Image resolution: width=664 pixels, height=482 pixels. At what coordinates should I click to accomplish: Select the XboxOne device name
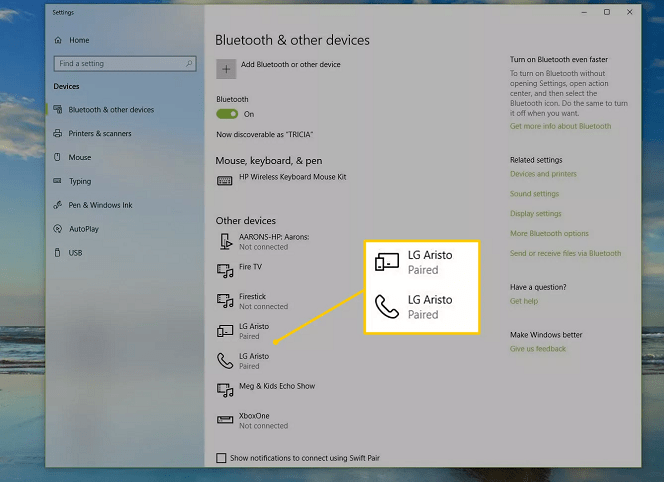coord(254,416)
